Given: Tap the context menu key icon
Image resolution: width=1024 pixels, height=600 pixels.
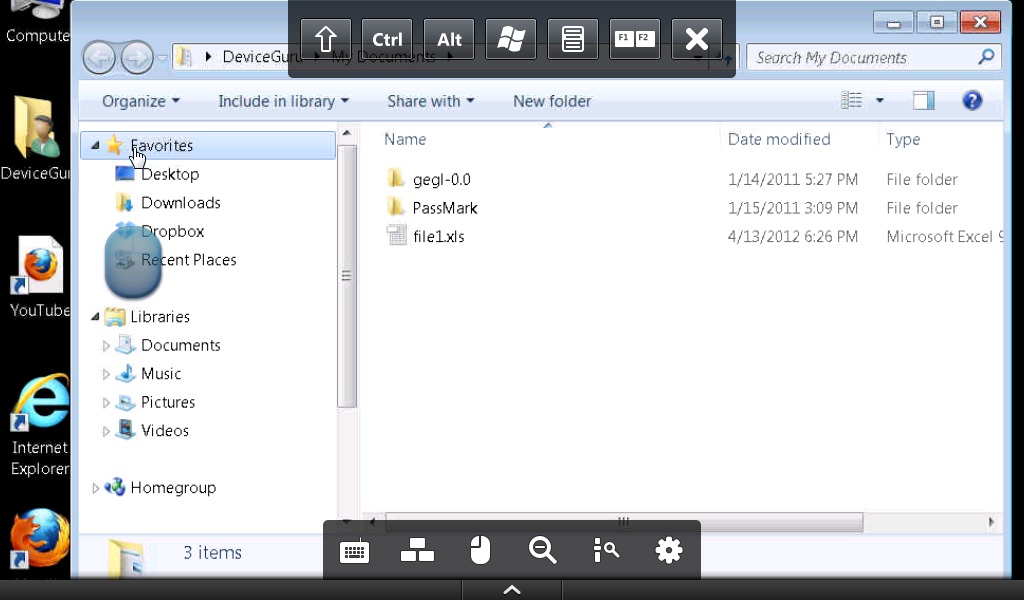Looking at the screenshot, I should (x=573, y=39).
